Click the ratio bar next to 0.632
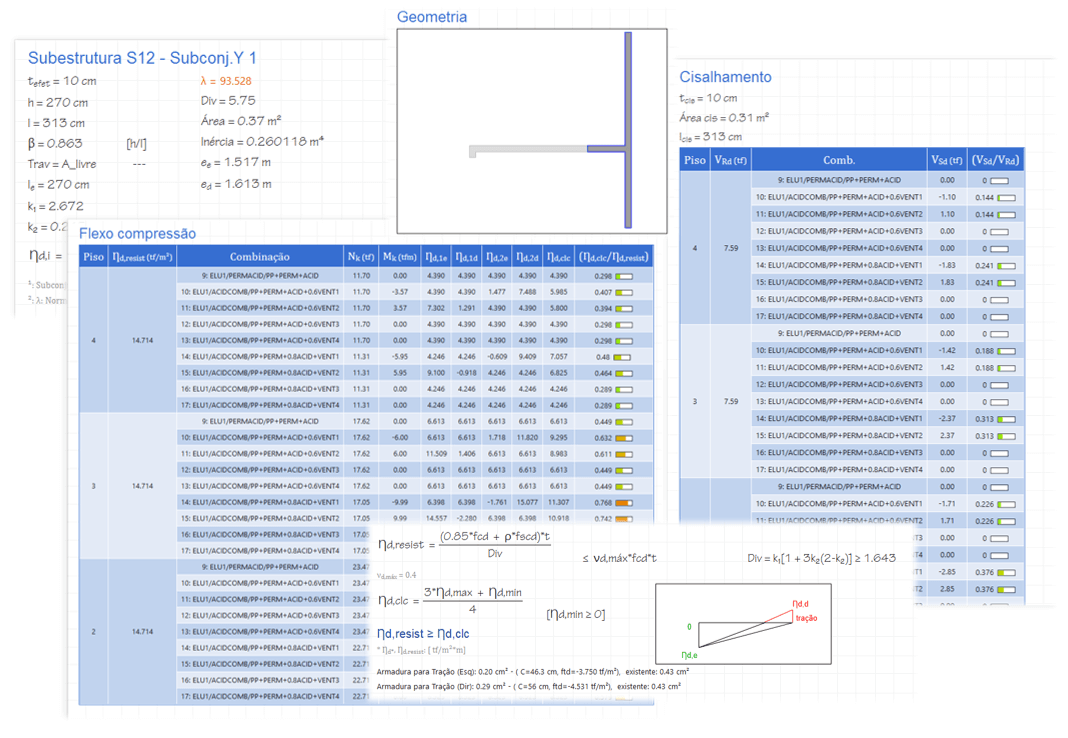The width and height of the screenshot is (1068, 738). pos(624,438)
